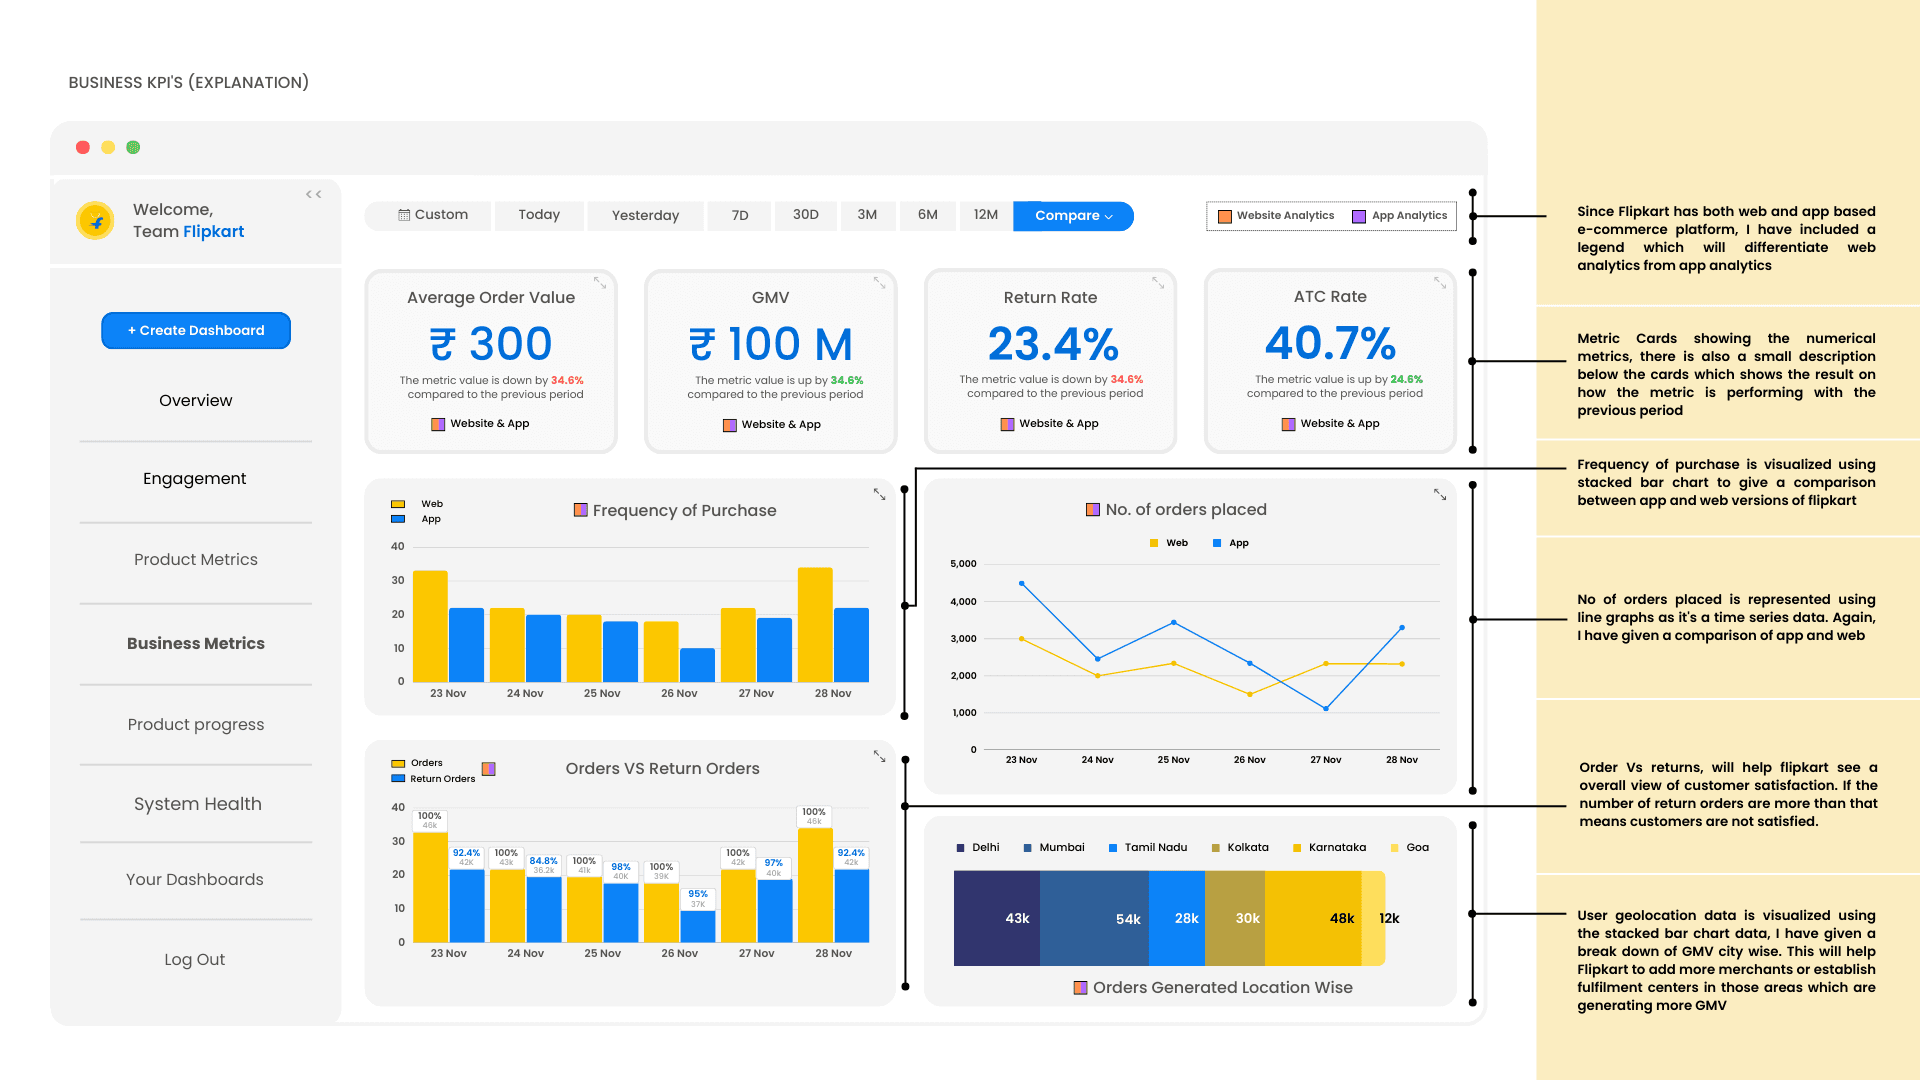Open System Health in sidebar
The height and width of the screenshot is (1080, 1920).
pyautogui.click(x=198, y=804)
